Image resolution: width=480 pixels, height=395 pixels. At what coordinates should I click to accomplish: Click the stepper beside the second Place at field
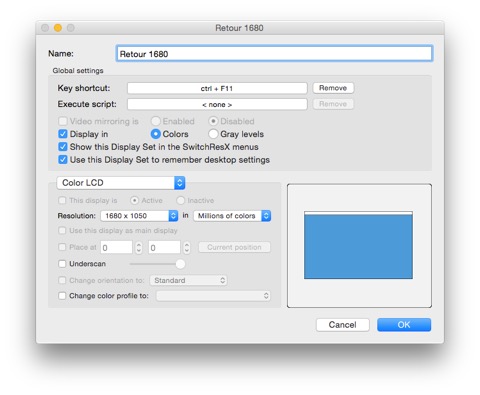tap(187, 248)
